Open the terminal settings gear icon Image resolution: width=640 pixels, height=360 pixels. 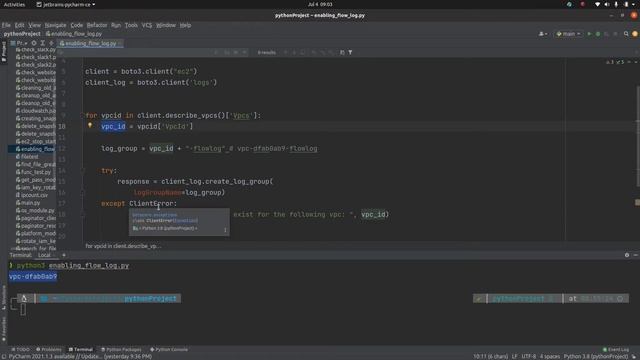[627, 255]
